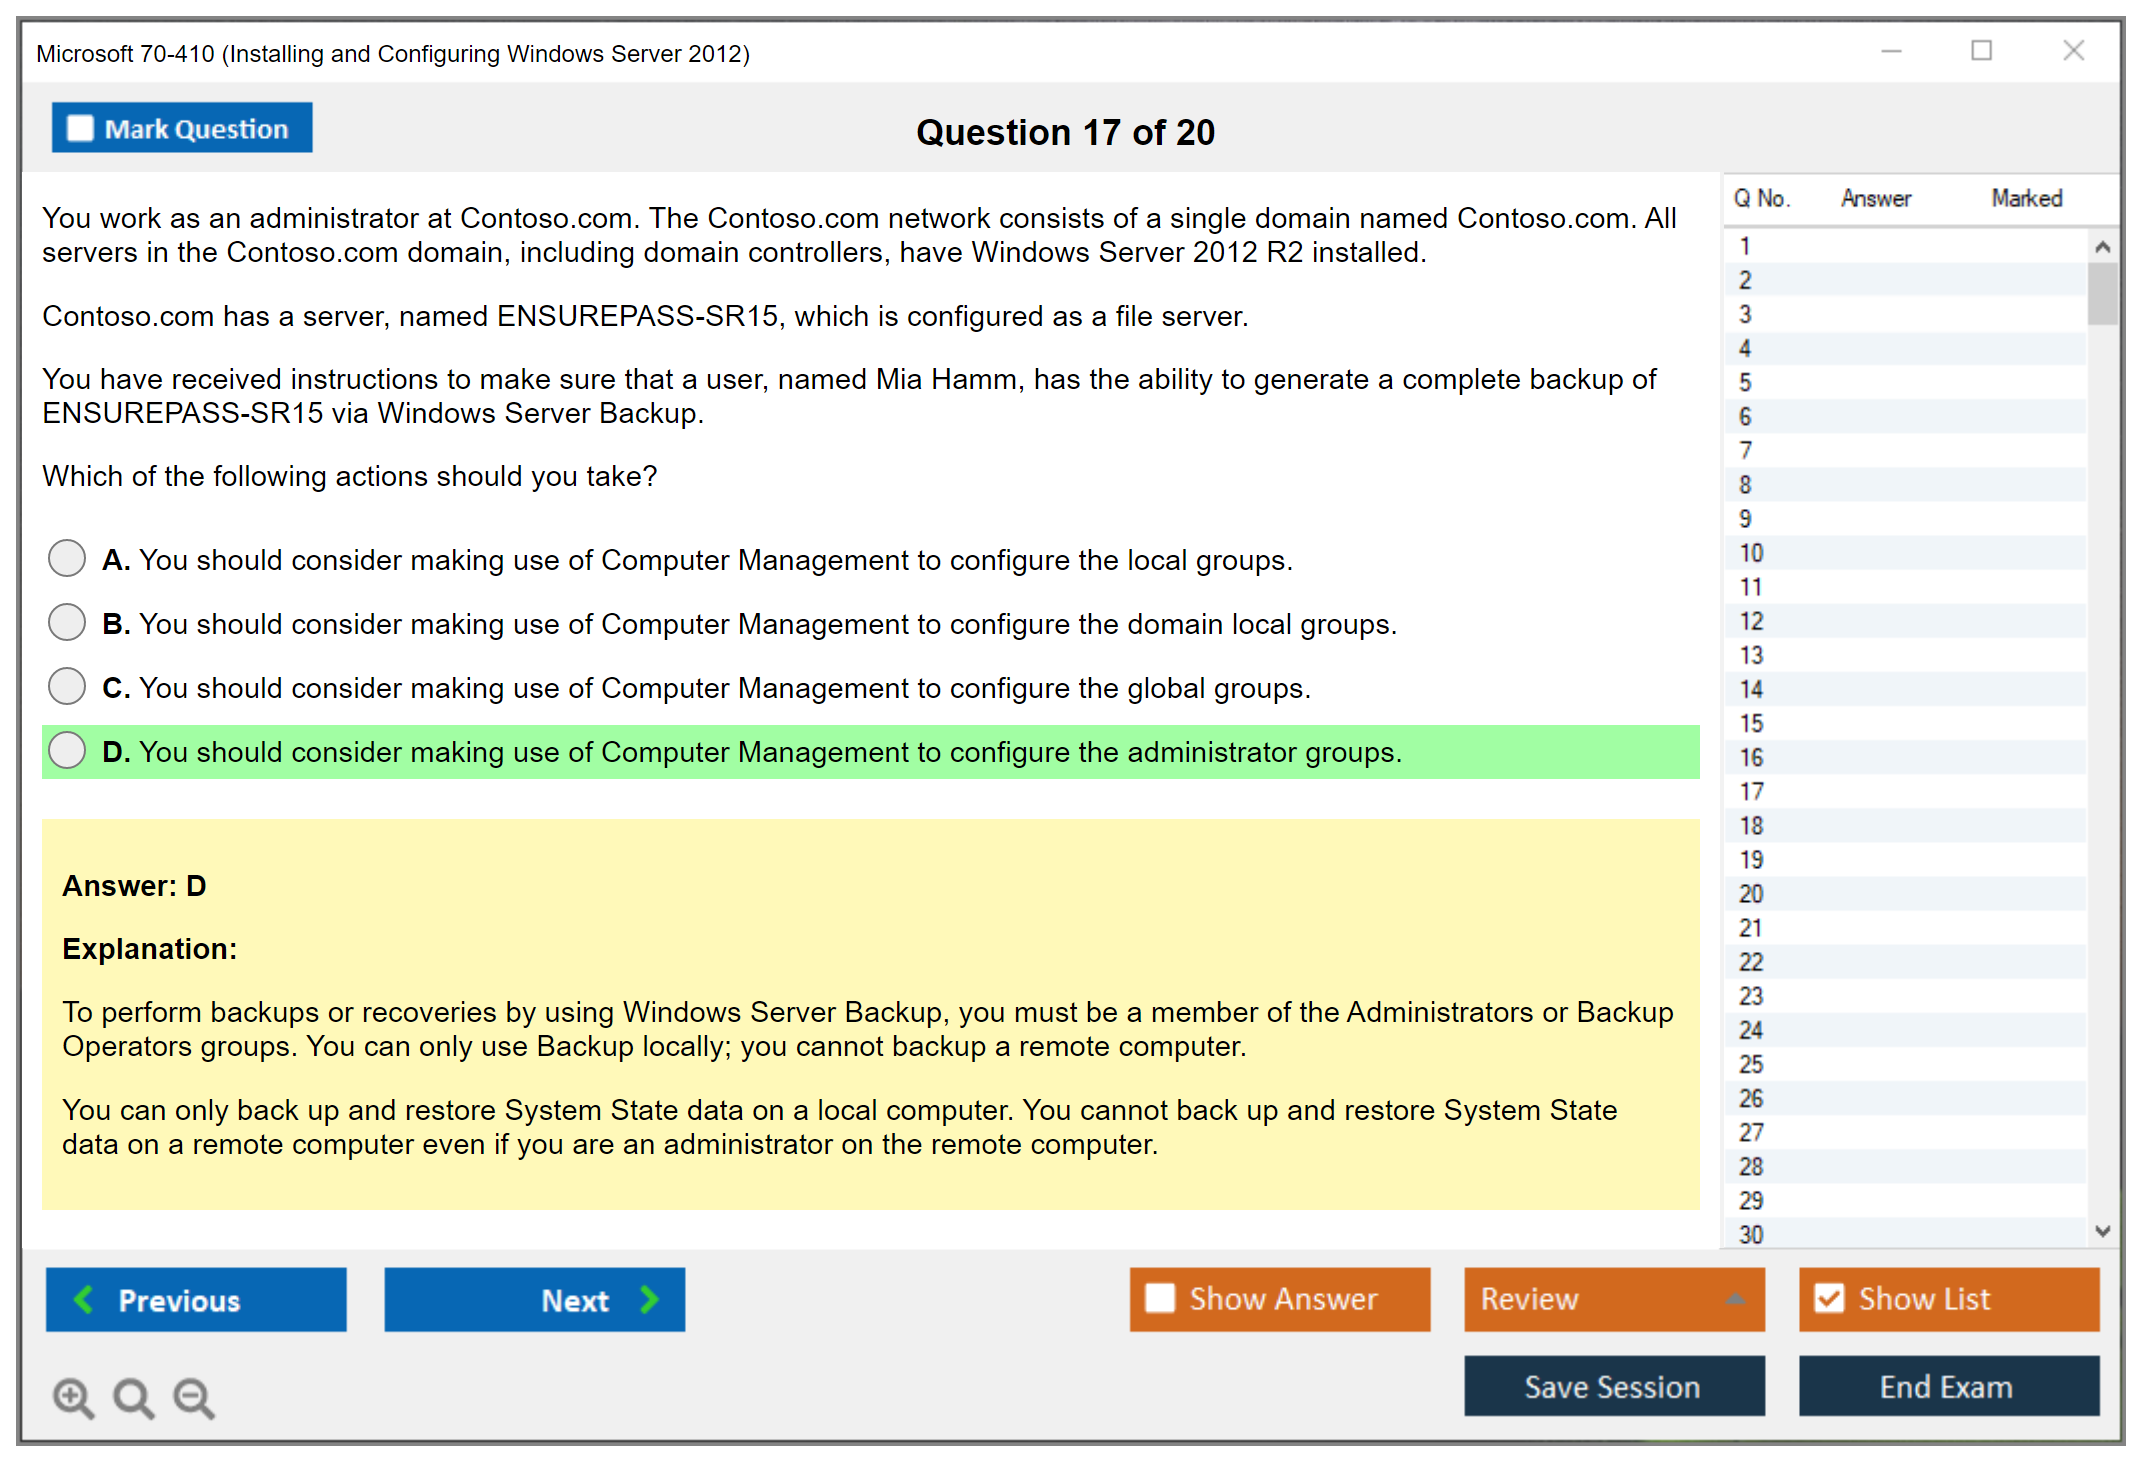
Task: Click the question list scrollbar thumb
Action: pos(2102,294)
